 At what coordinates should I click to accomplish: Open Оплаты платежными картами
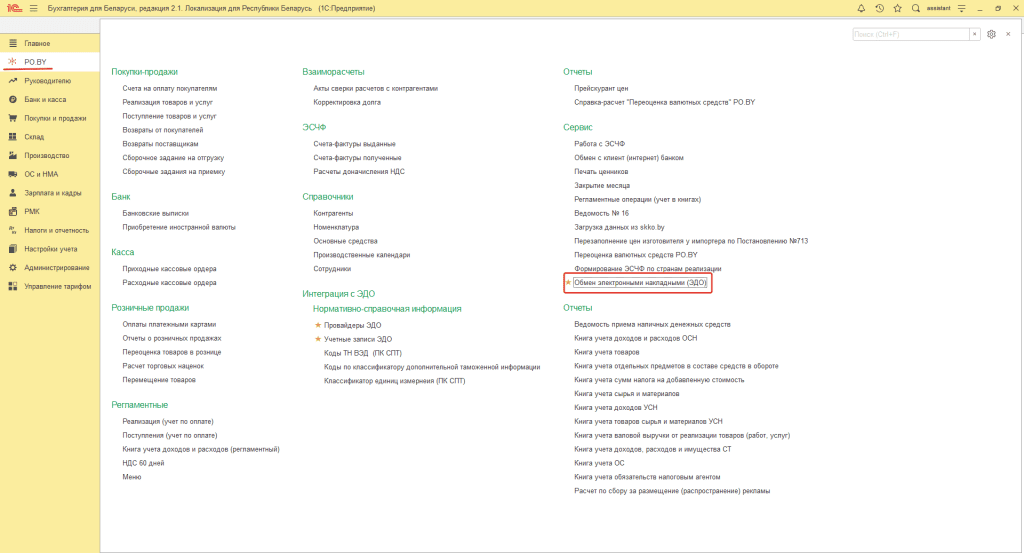pyautogui.click(x=169, y=324)
